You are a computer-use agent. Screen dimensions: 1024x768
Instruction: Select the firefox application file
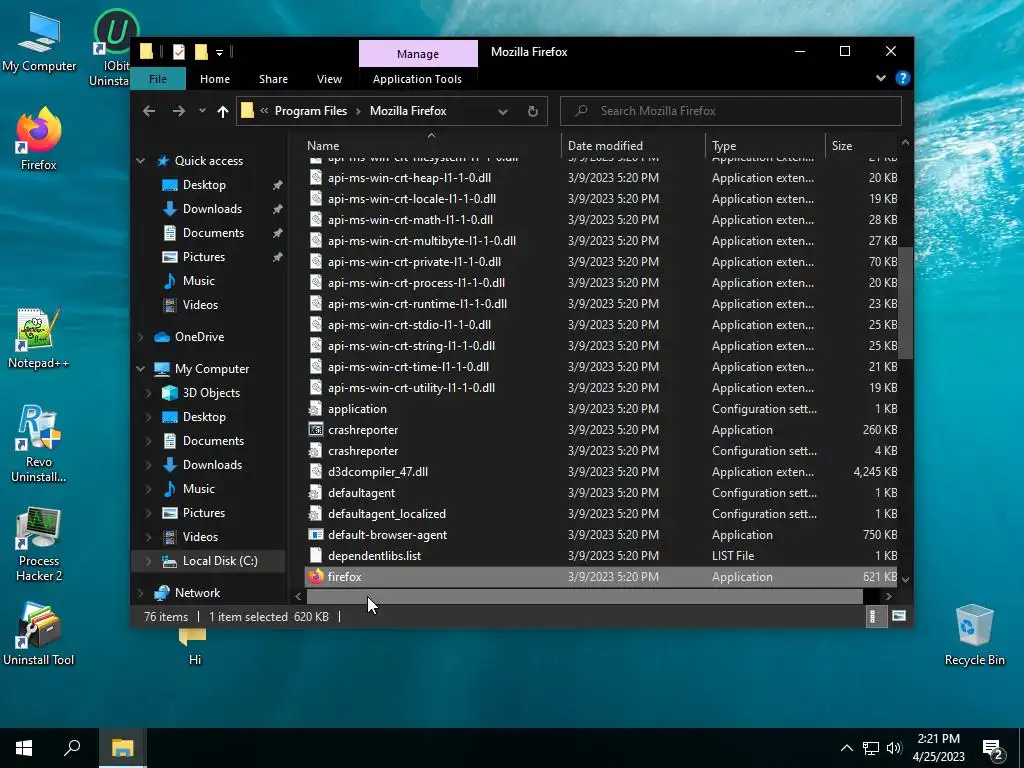pyautogui.click(x=601, y=577)
